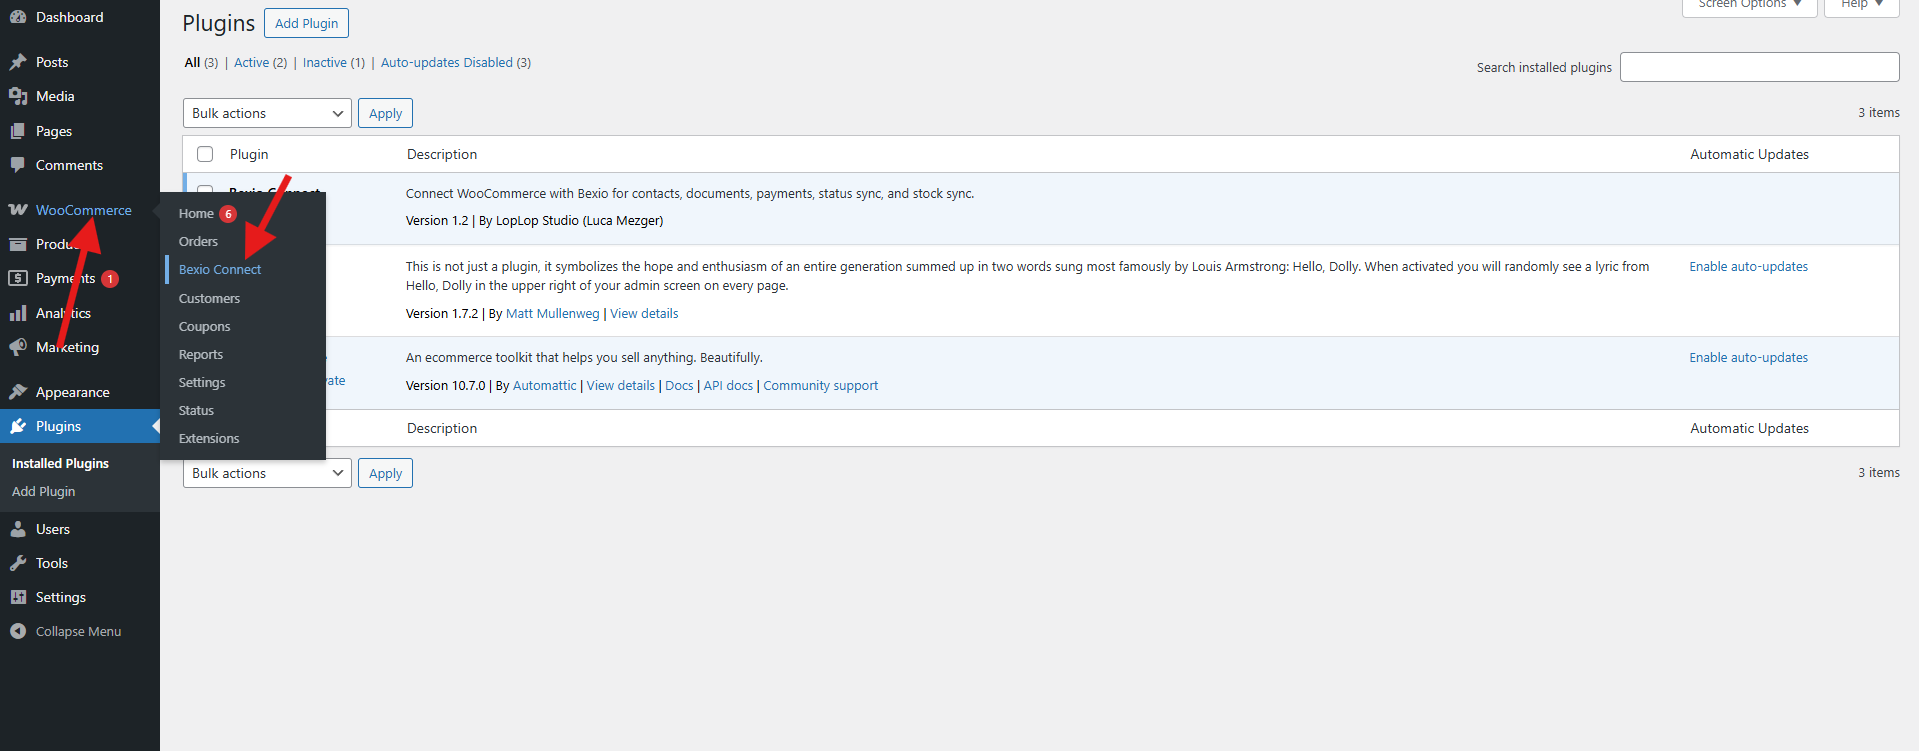Go to Coupons in the WooCommerce submenu
The image size is (1919, 751).
204,327
